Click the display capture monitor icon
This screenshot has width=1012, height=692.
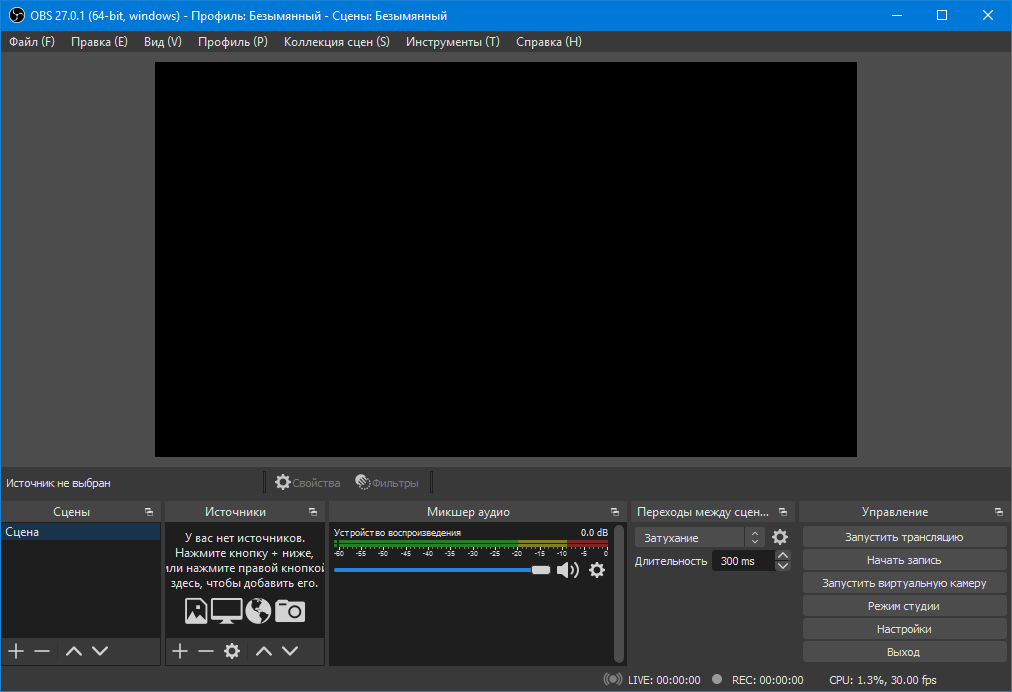click(227, 611)
